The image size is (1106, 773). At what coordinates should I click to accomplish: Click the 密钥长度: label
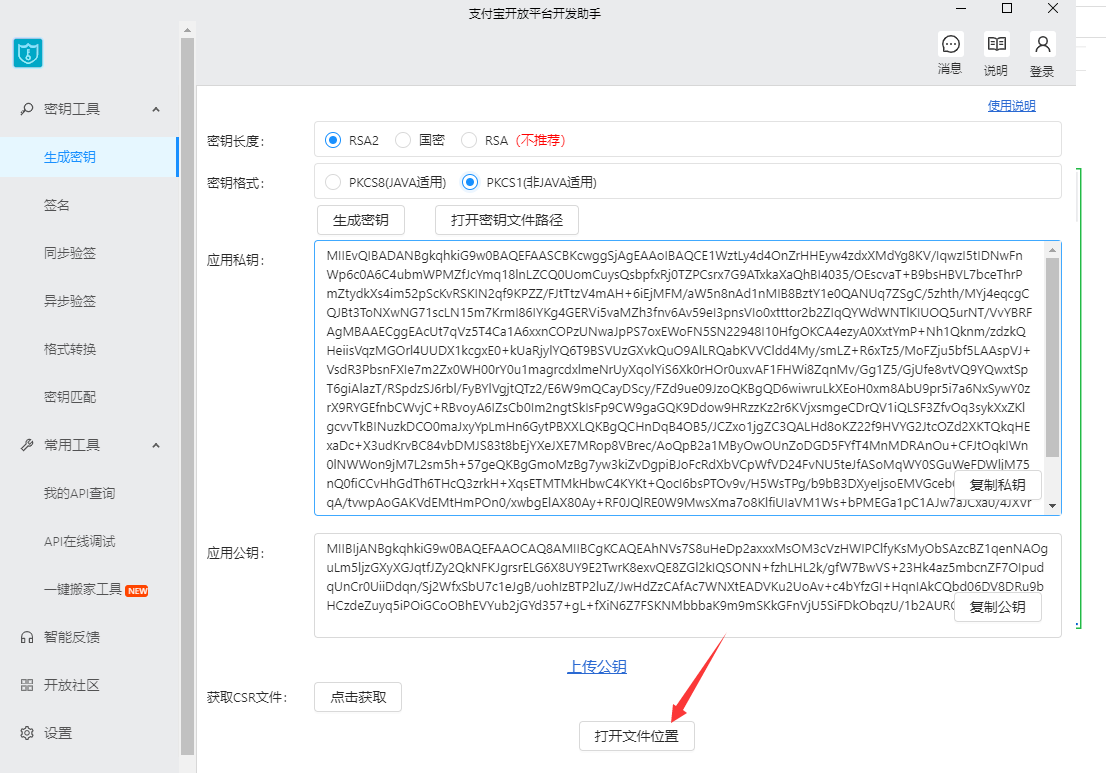[x=236, y=141]
